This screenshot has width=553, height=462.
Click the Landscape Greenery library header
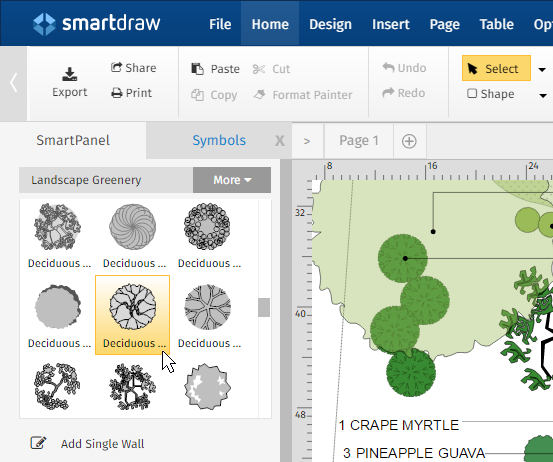pos(106,180)
